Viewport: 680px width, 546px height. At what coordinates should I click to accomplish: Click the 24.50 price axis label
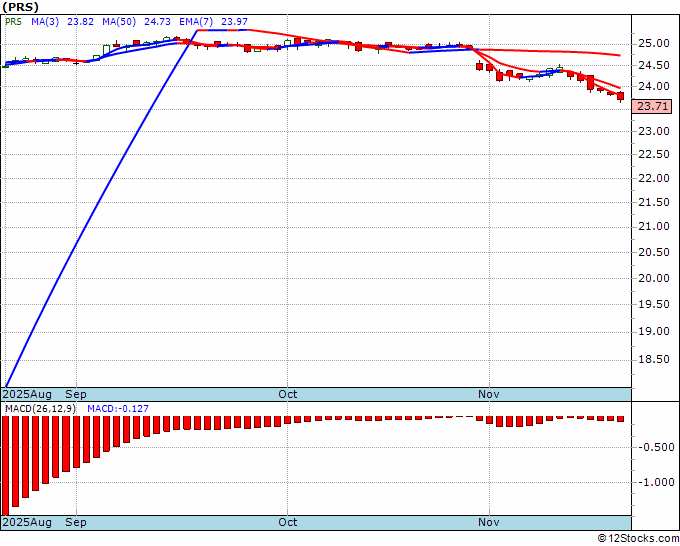654,65
